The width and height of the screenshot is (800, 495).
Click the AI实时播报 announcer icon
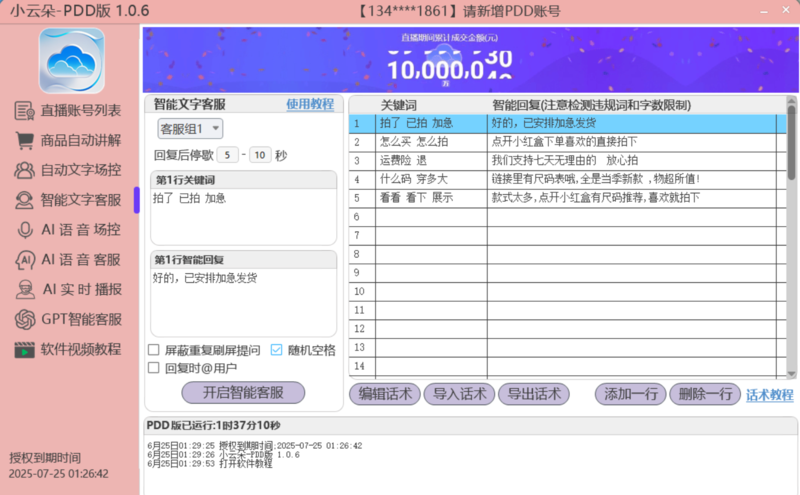(25, 289)
